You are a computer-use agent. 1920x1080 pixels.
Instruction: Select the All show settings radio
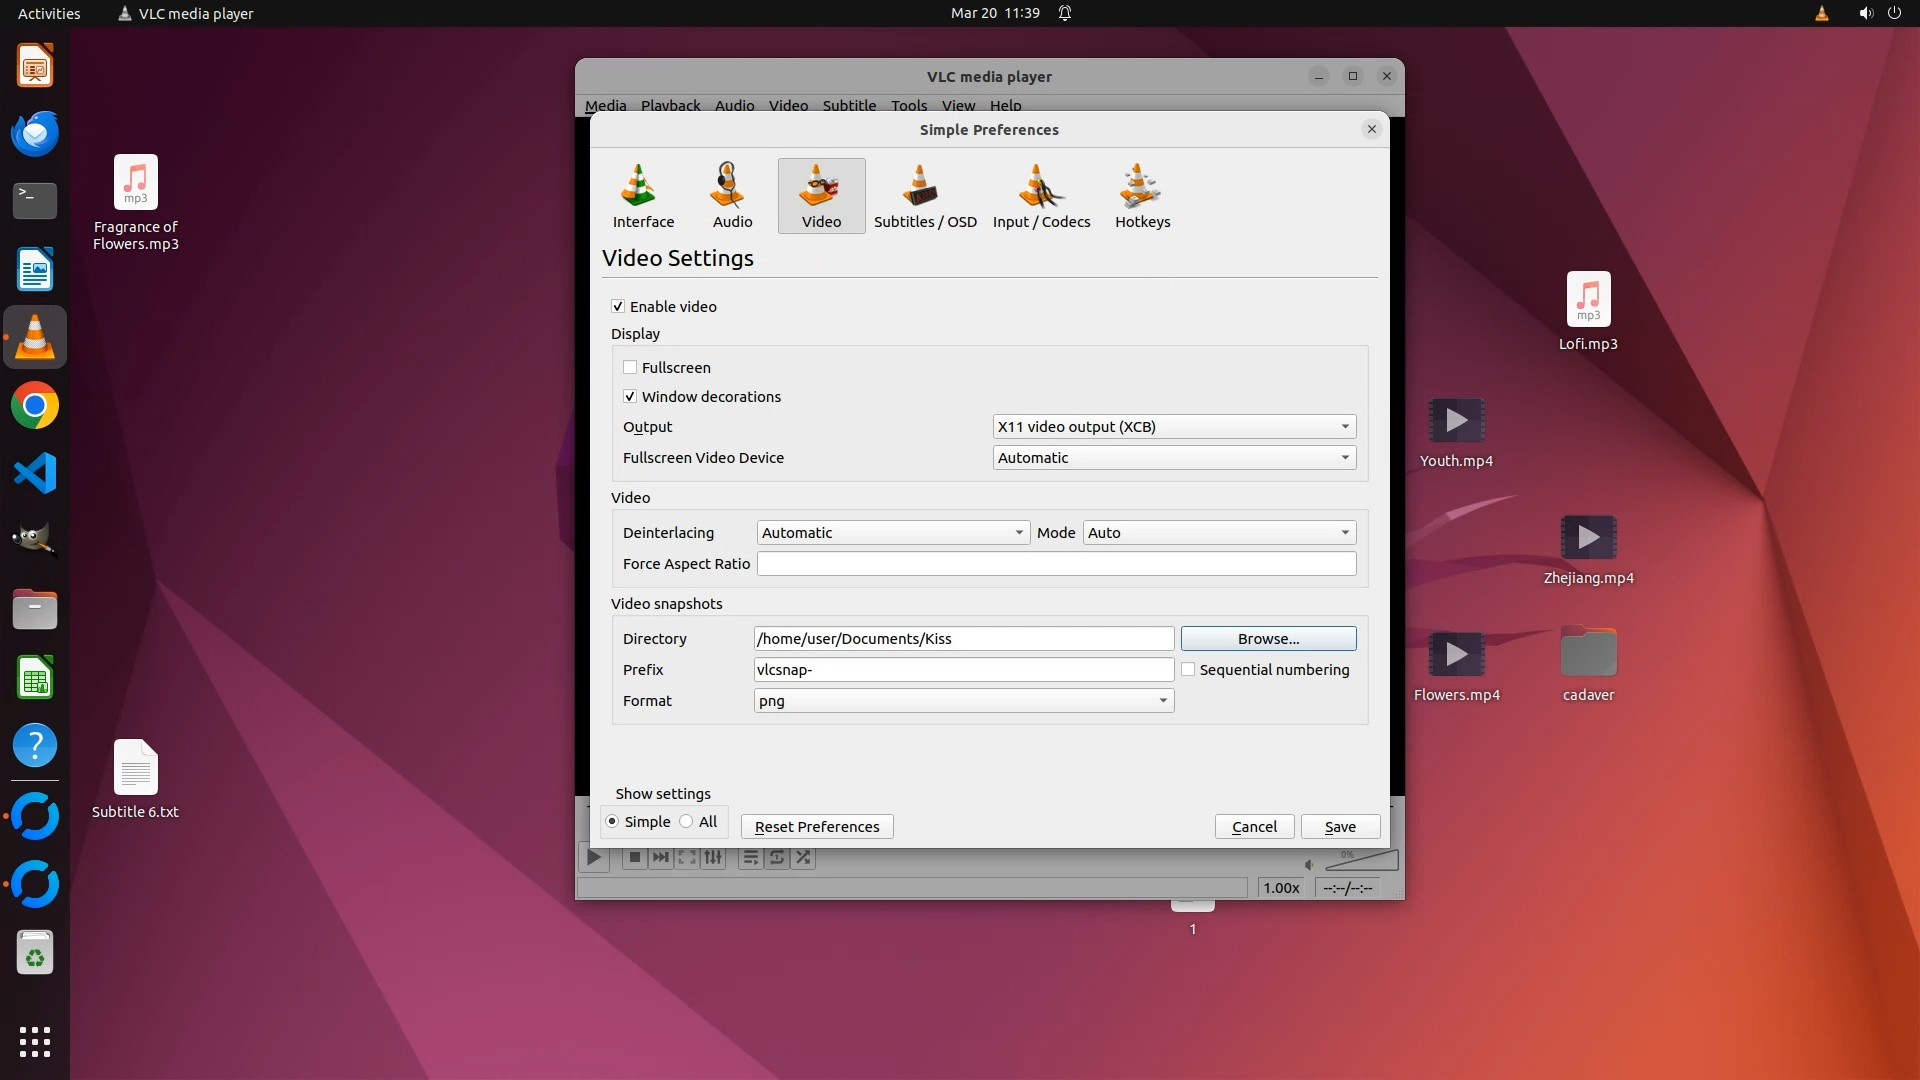coord(687,822)
